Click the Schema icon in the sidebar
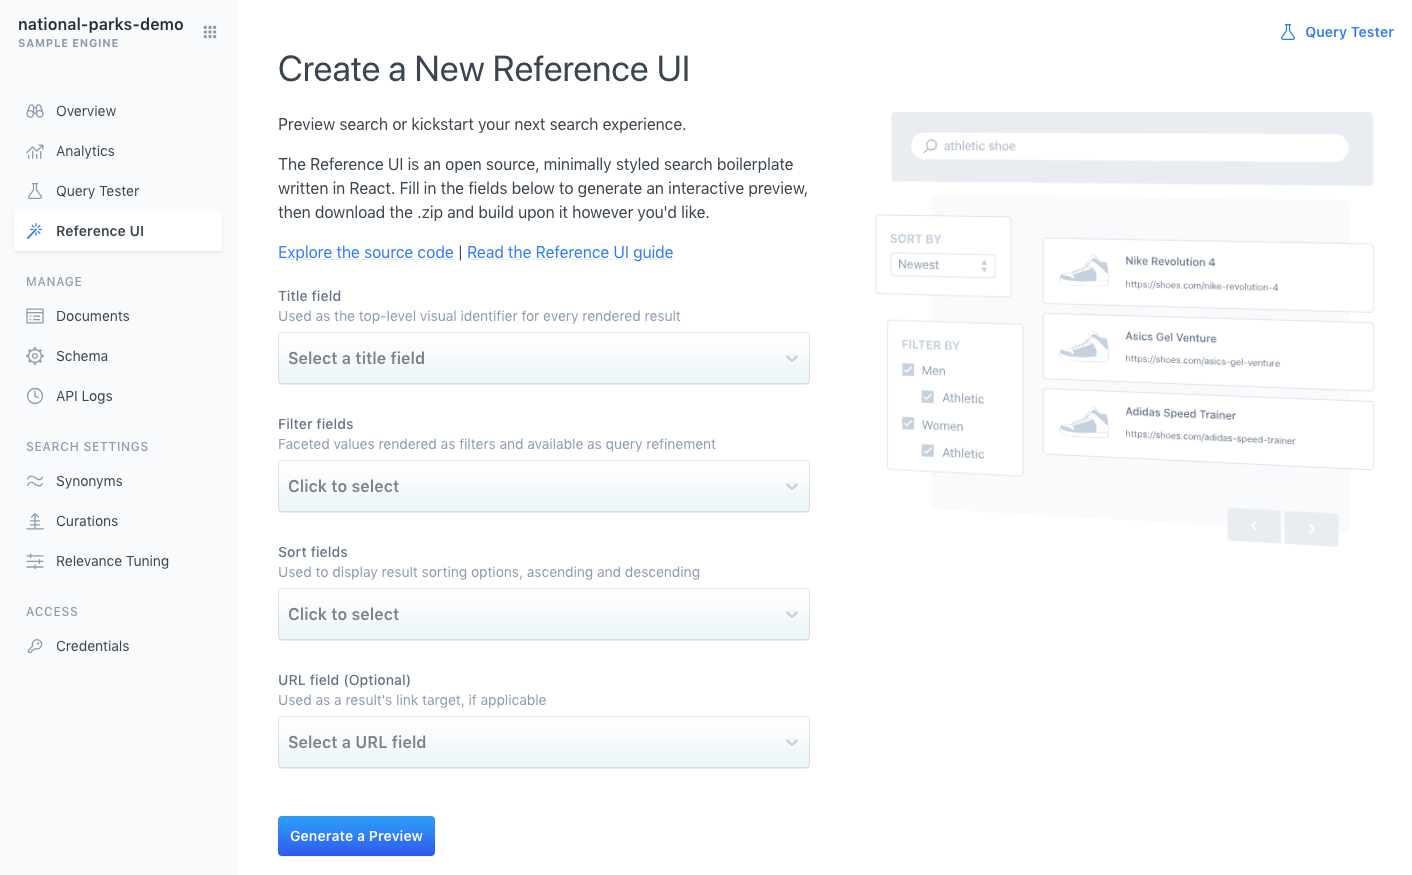The image size is (1412, 875). 35,355
